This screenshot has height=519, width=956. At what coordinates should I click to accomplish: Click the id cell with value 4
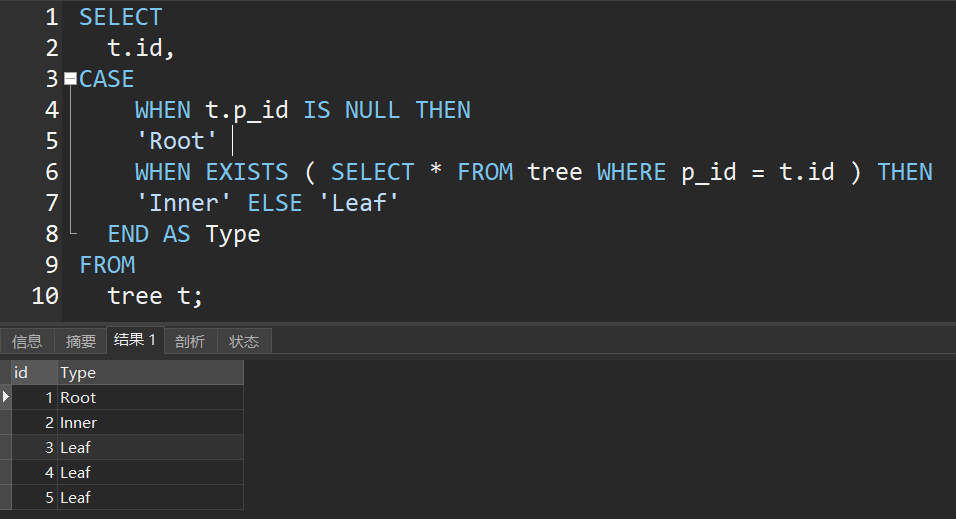[33, 472]
